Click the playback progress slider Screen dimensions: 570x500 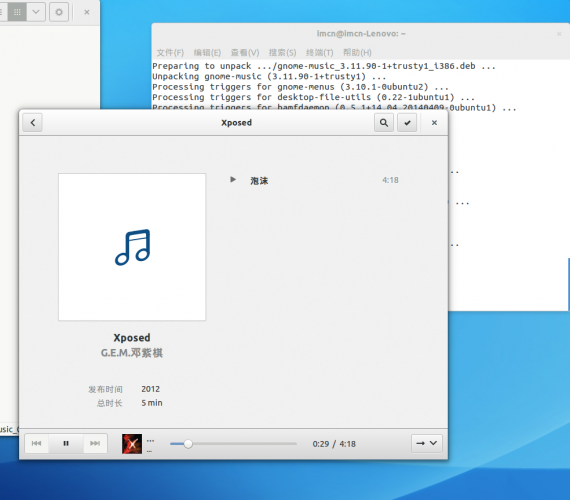[x=233, y=444]
